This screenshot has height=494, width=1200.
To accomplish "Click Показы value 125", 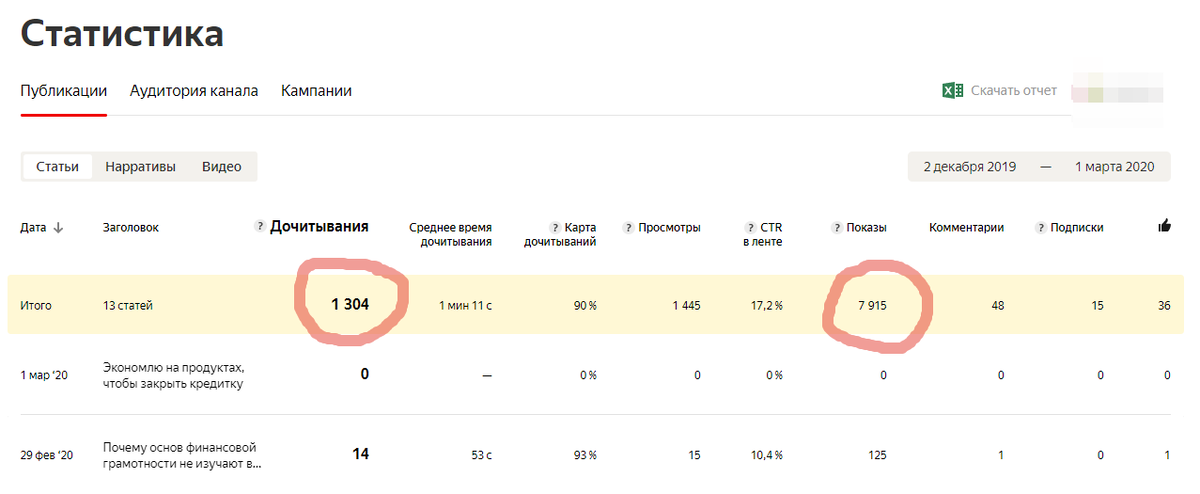I will click(x=878, y=455).
